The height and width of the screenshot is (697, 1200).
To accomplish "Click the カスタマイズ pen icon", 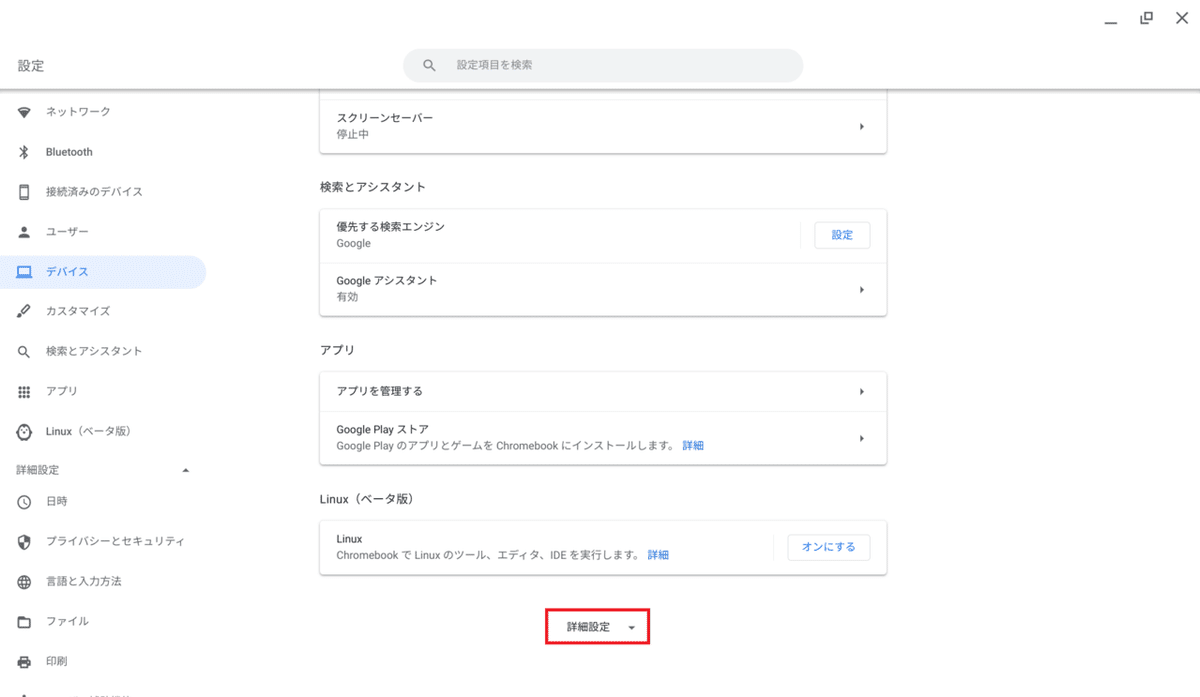I will pyautogui.click(x=24, y=311).
